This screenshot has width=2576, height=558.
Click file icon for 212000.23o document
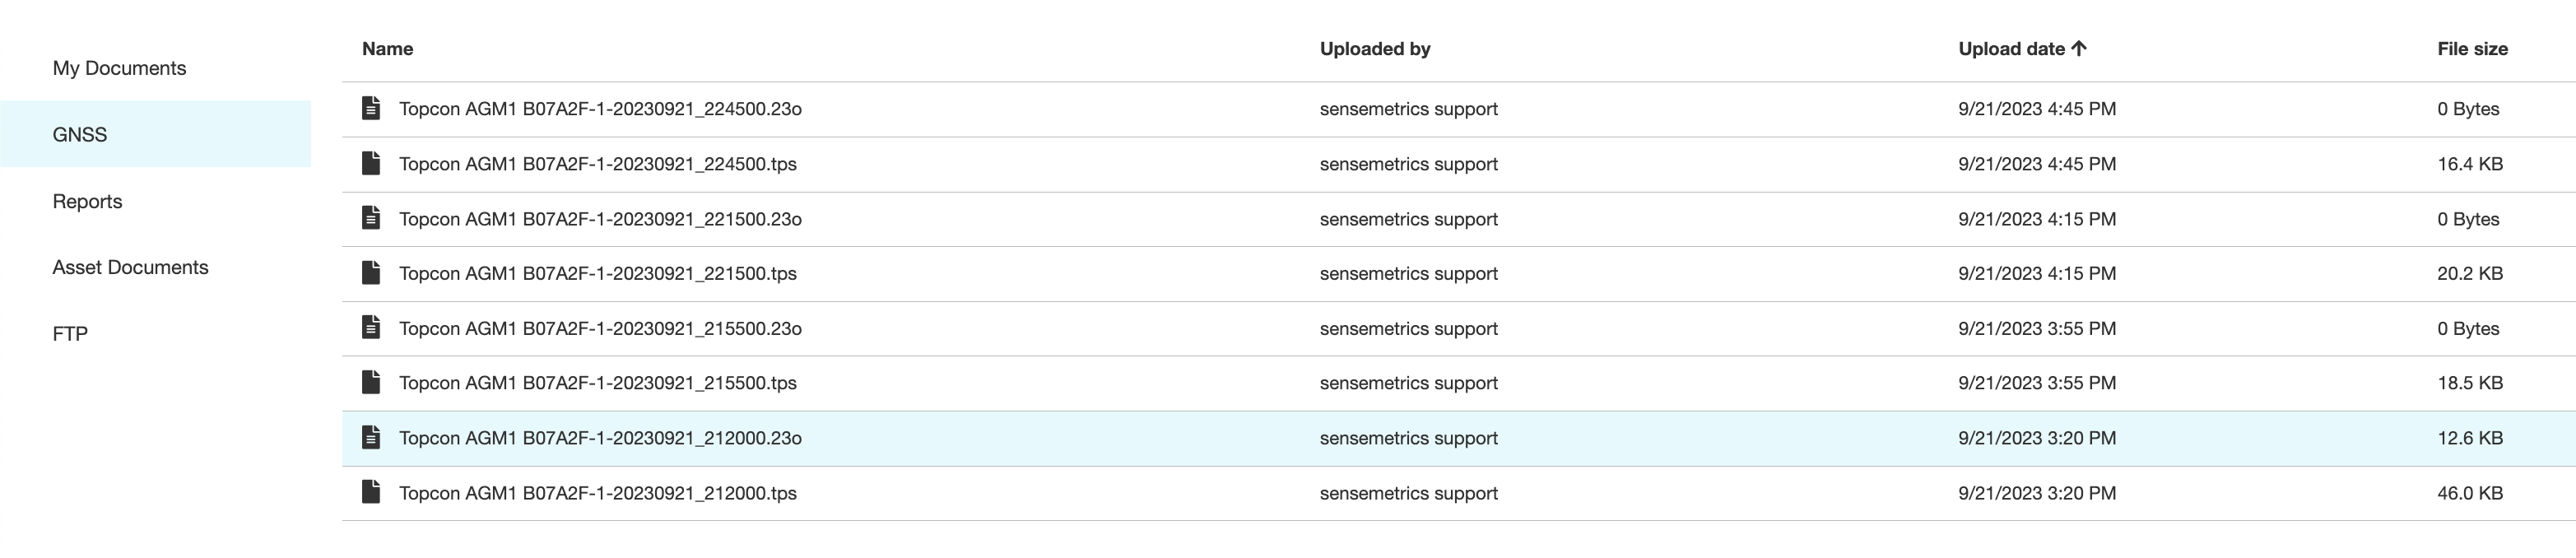[x=371, y=437]
